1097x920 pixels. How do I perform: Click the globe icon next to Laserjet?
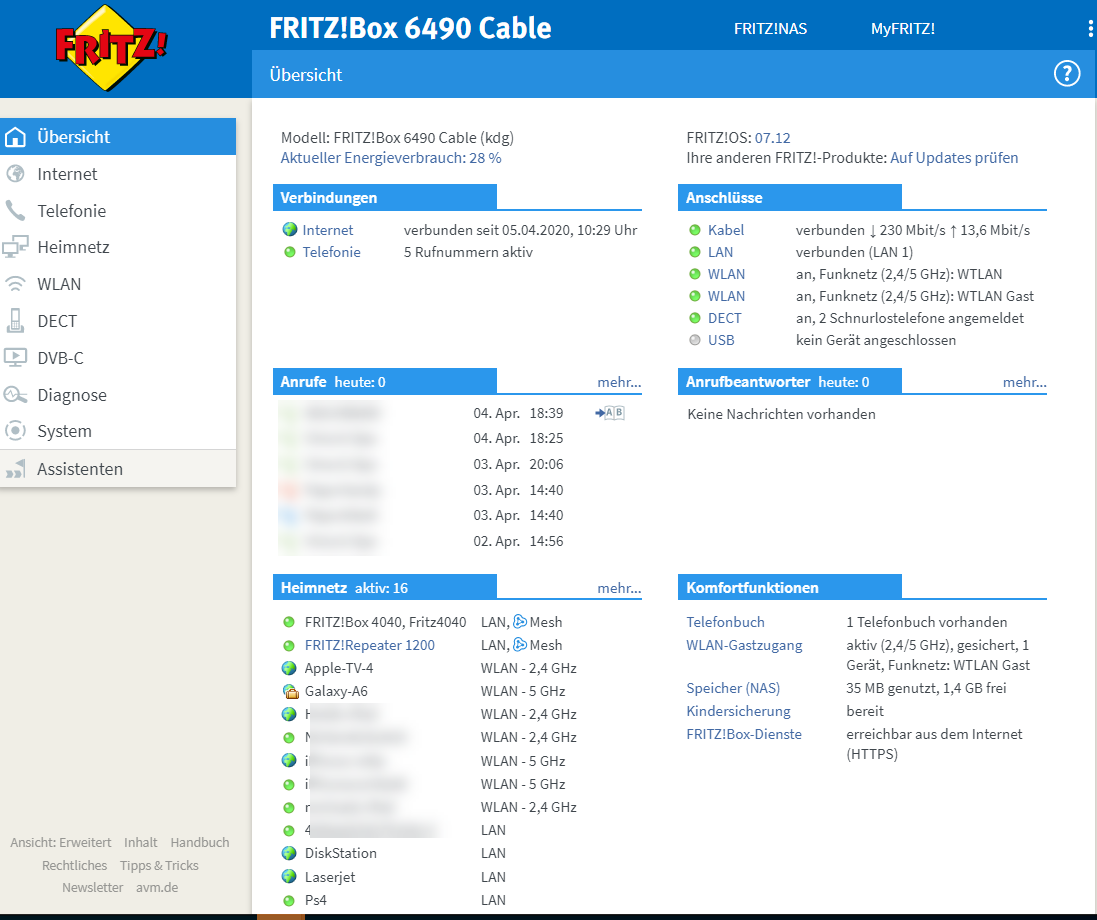click(289, 877)
